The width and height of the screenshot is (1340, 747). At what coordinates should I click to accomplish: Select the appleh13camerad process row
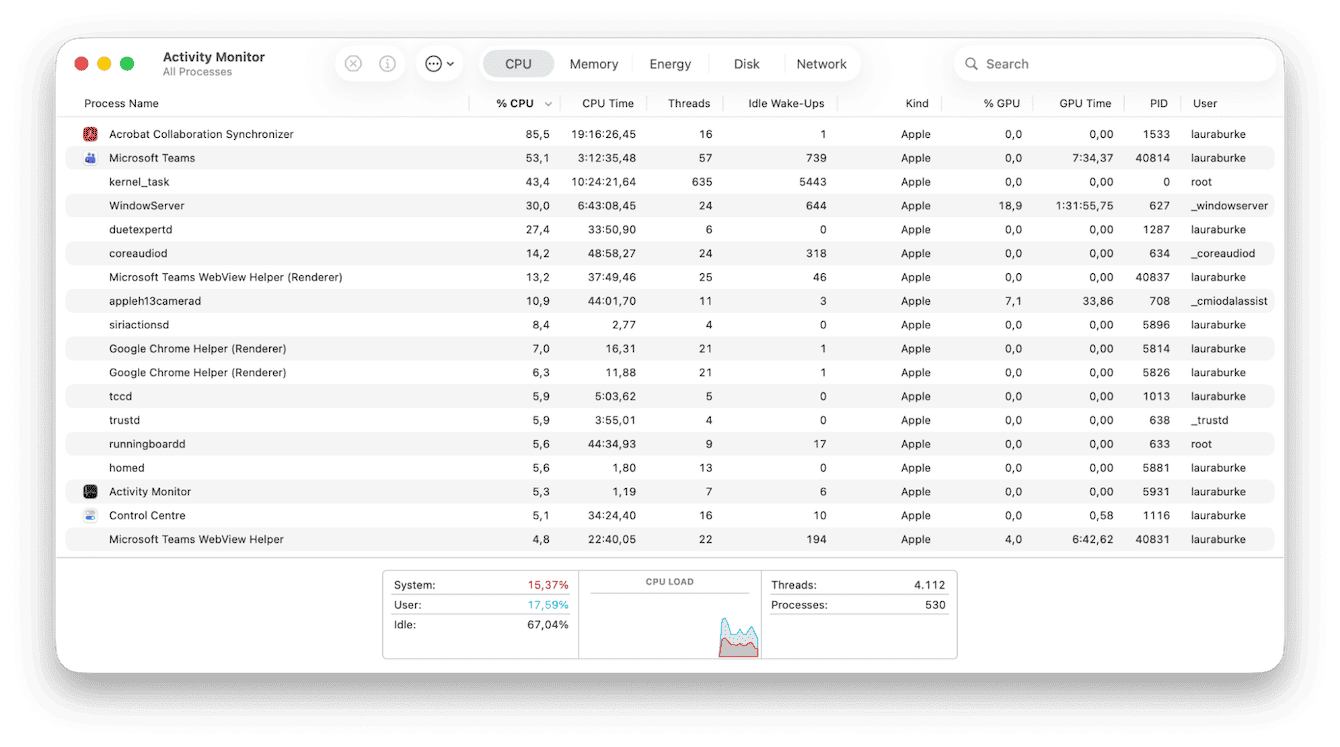[x=670, y=301]
